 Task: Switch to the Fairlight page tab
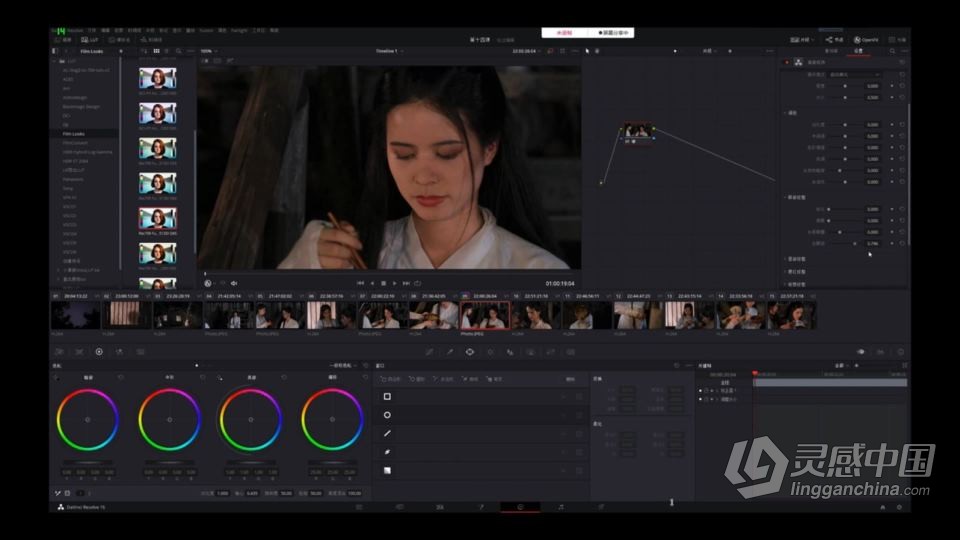coord(561,507)
